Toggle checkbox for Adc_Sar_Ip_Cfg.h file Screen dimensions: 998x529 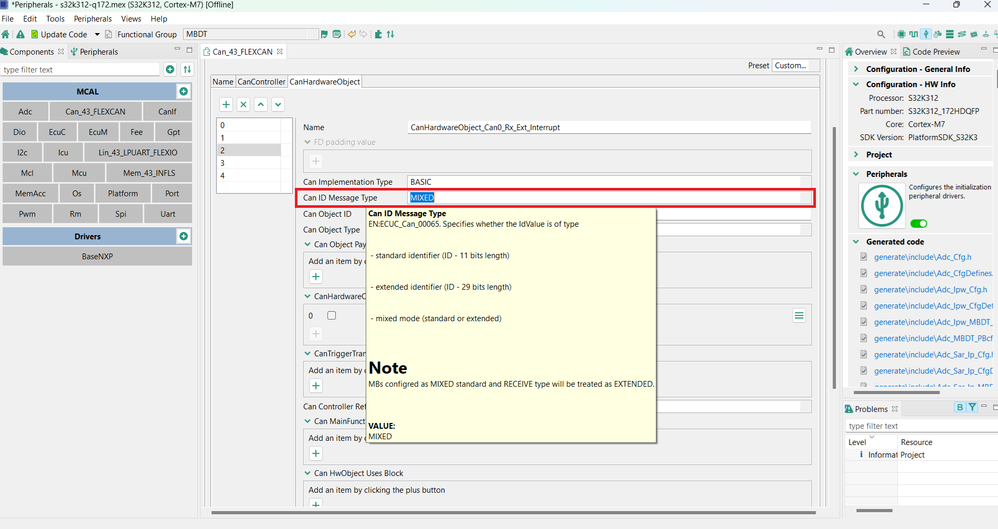point(864,355)
